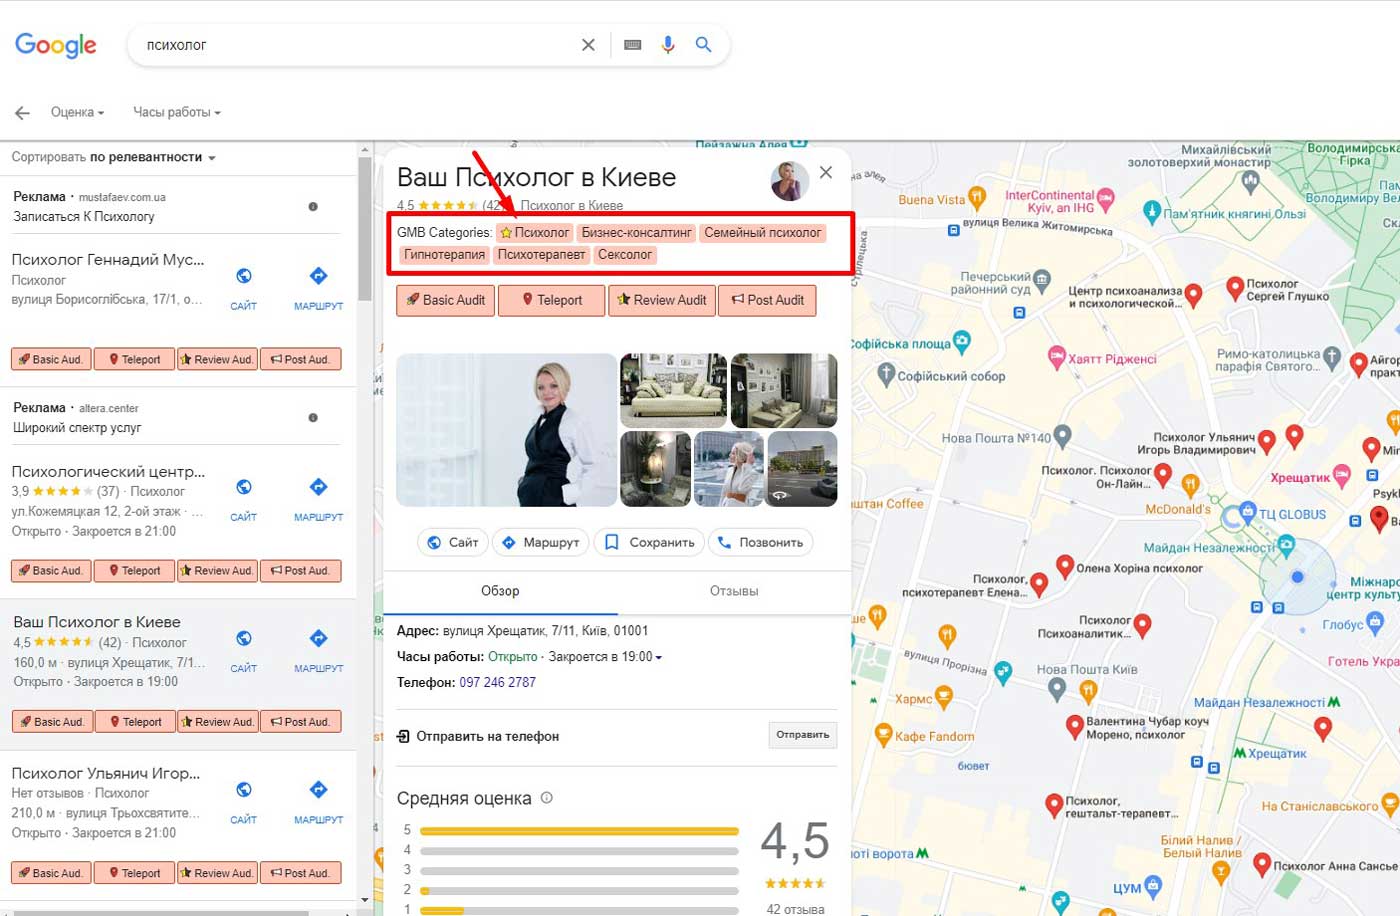Open Часы работы filter dropdown
The image size is (1400, 916).
point(177,112)
